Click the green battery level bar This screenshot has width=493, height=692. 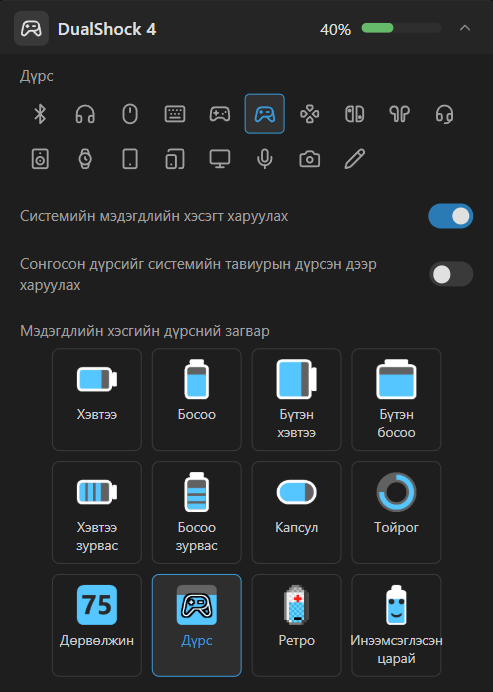[x=377, y=28]
